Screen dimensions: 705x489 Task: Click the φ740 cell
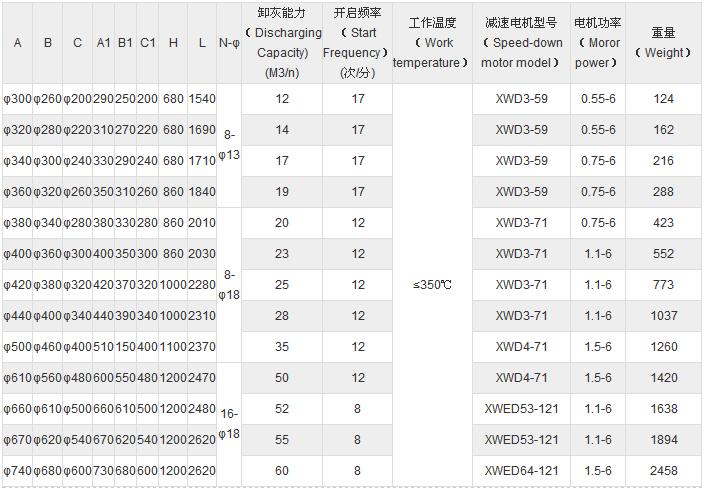[18, 471]
